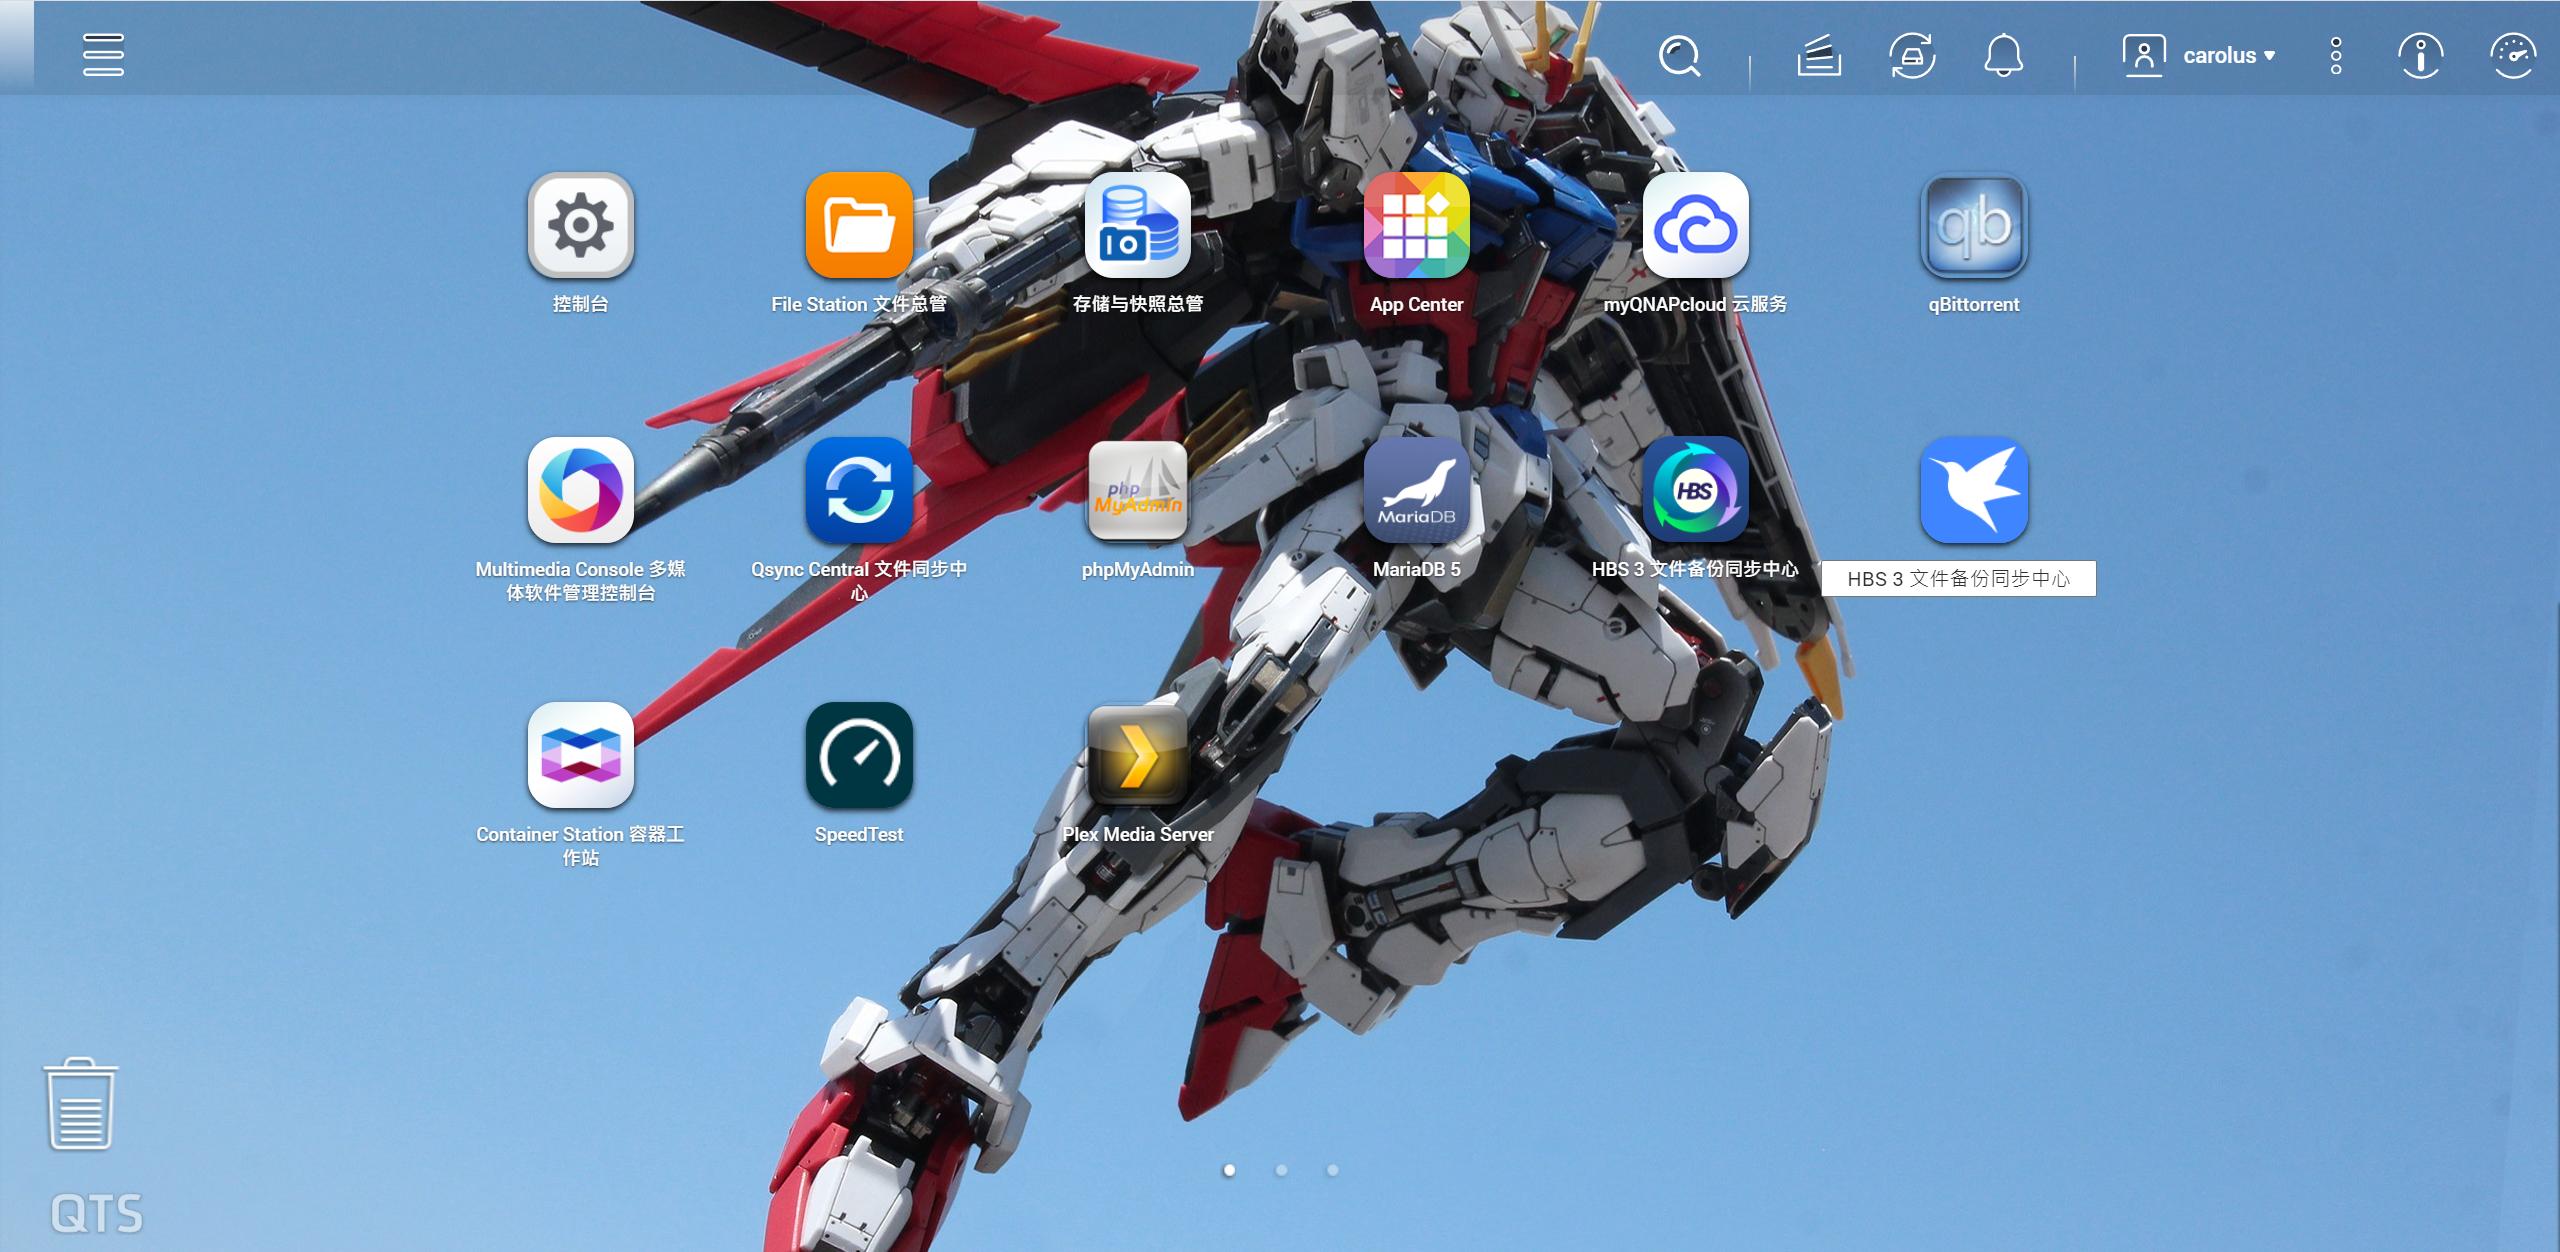Open the main menu hamburger icon
2560x1252 pixels.
(103, 55)
